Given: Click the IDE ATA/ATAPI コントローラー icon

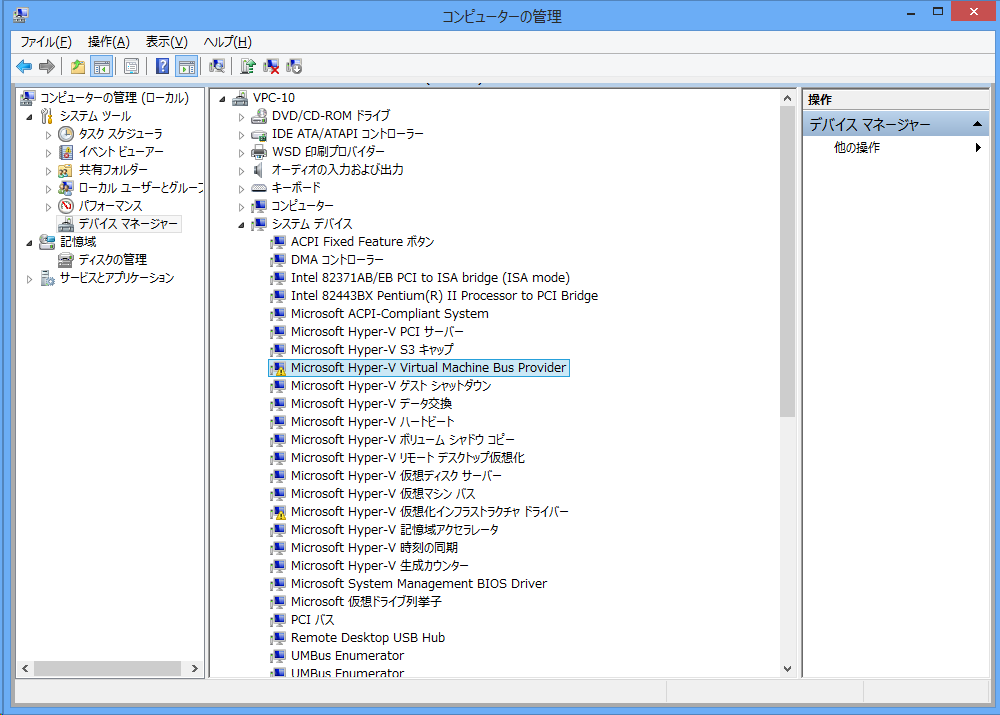Looking at the screenshot, I should click(x=259, y=134).
